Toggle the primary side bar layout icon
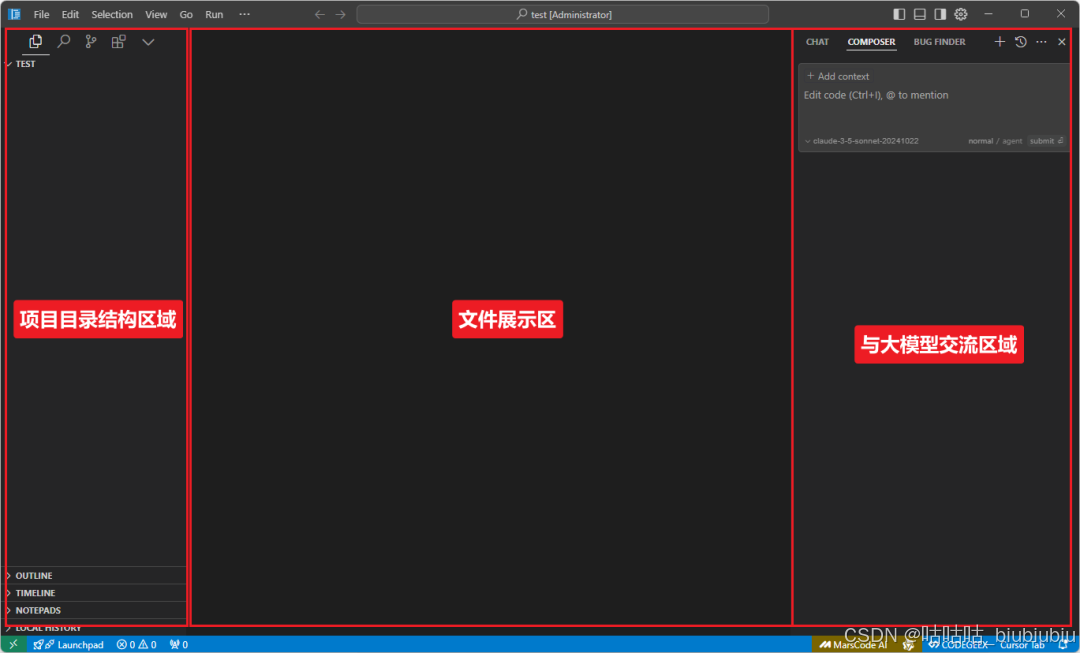This screenshot has height=653, width=1080. (x=899, y=14)
